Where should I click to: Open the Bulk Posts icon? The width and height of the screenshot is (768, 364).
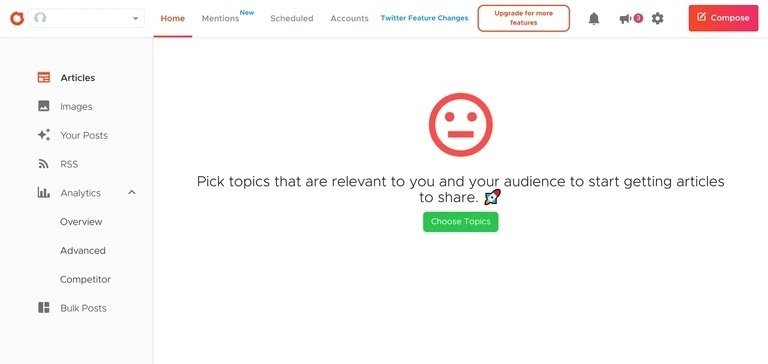(x=44, y=308)
